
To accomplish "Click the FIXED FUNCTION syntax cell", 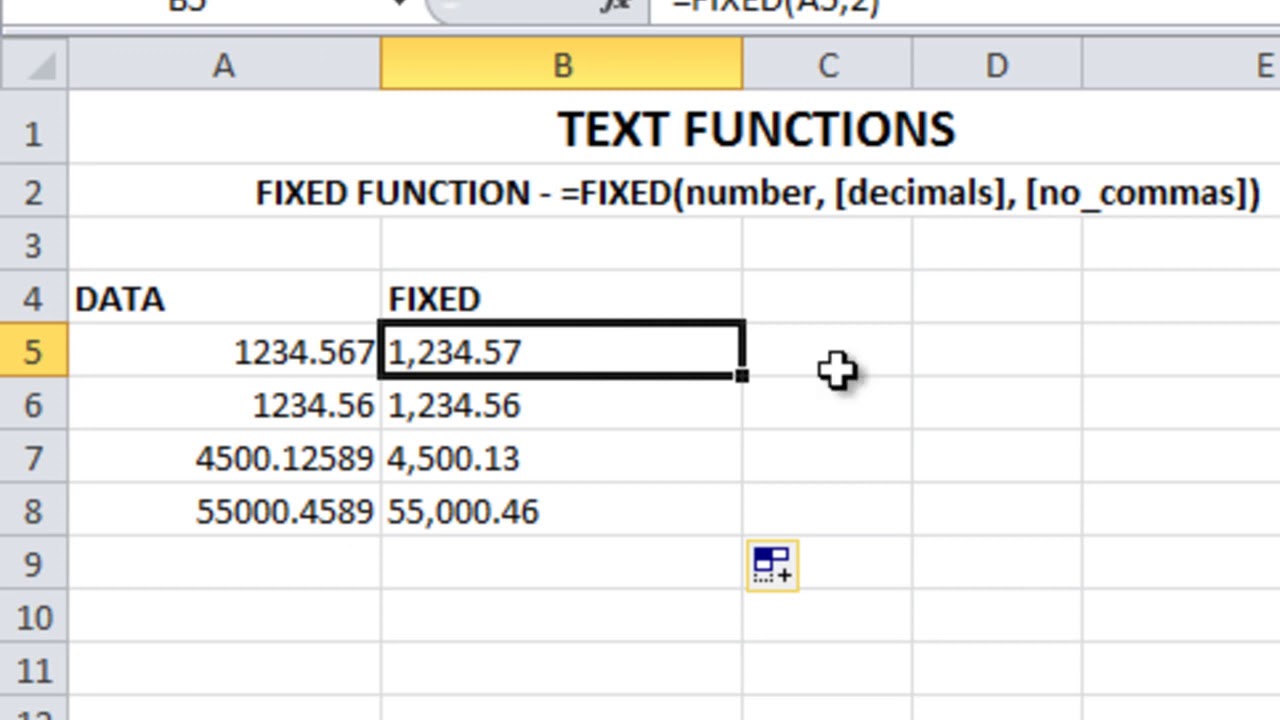I will (x=758, y=192).
